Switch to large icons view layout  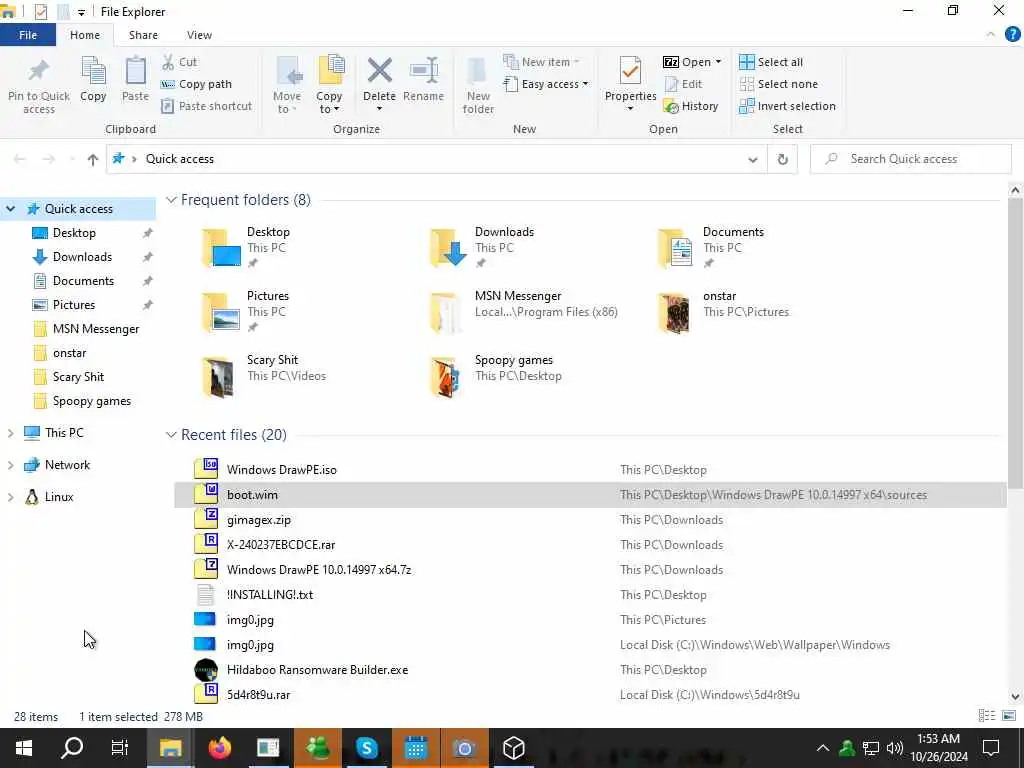click(x=1009, y=716)
